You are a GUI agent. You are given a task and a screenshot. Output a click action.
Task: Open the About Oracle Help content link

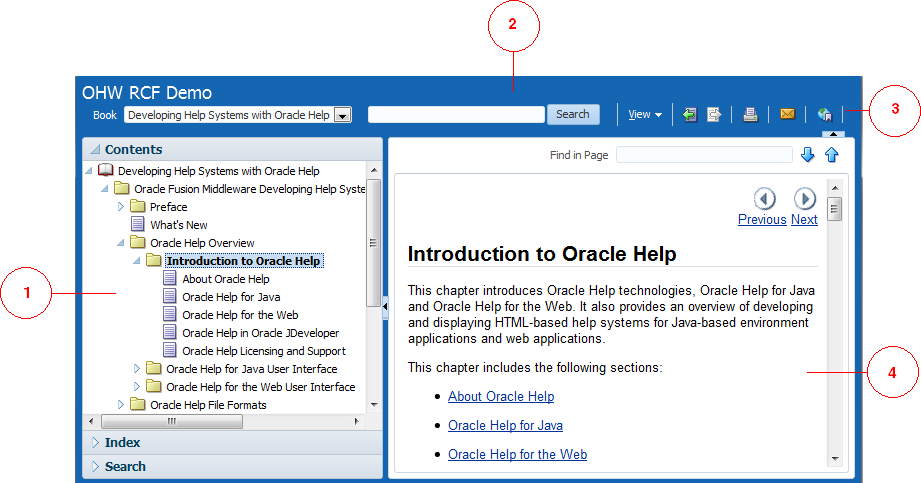[x=501, y=397]
